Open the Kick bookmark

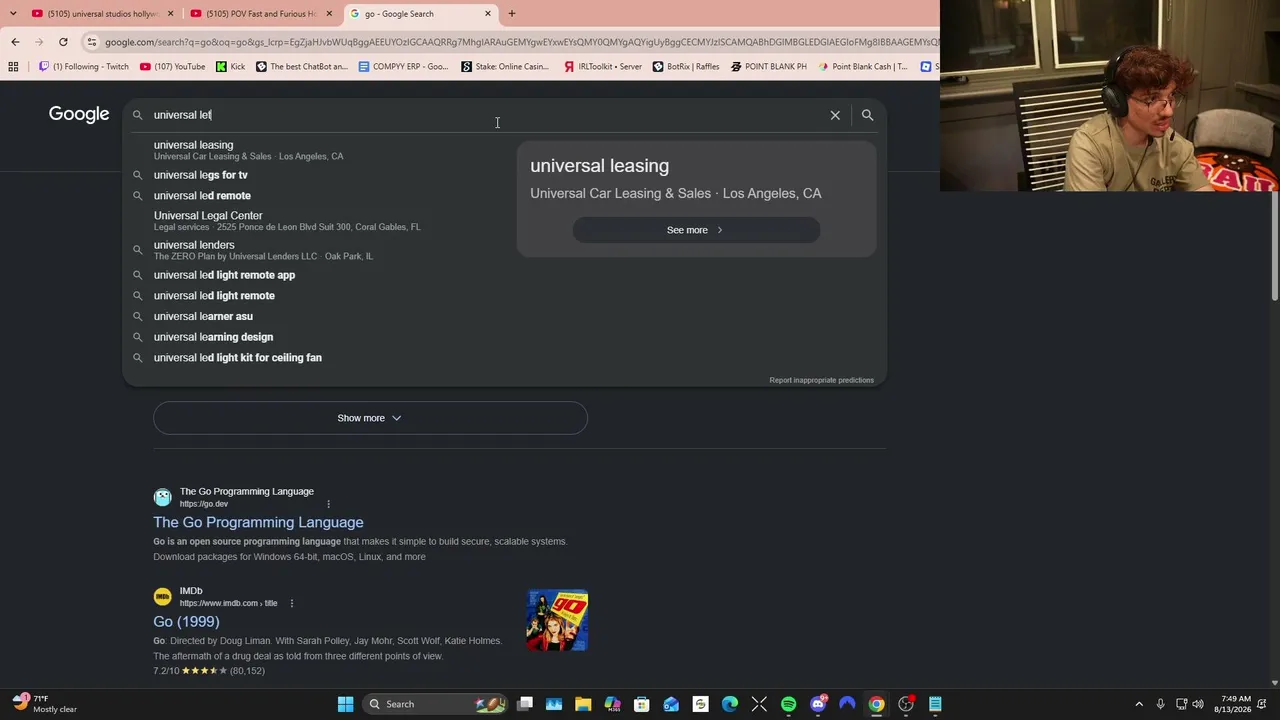(x=231, y=67)
